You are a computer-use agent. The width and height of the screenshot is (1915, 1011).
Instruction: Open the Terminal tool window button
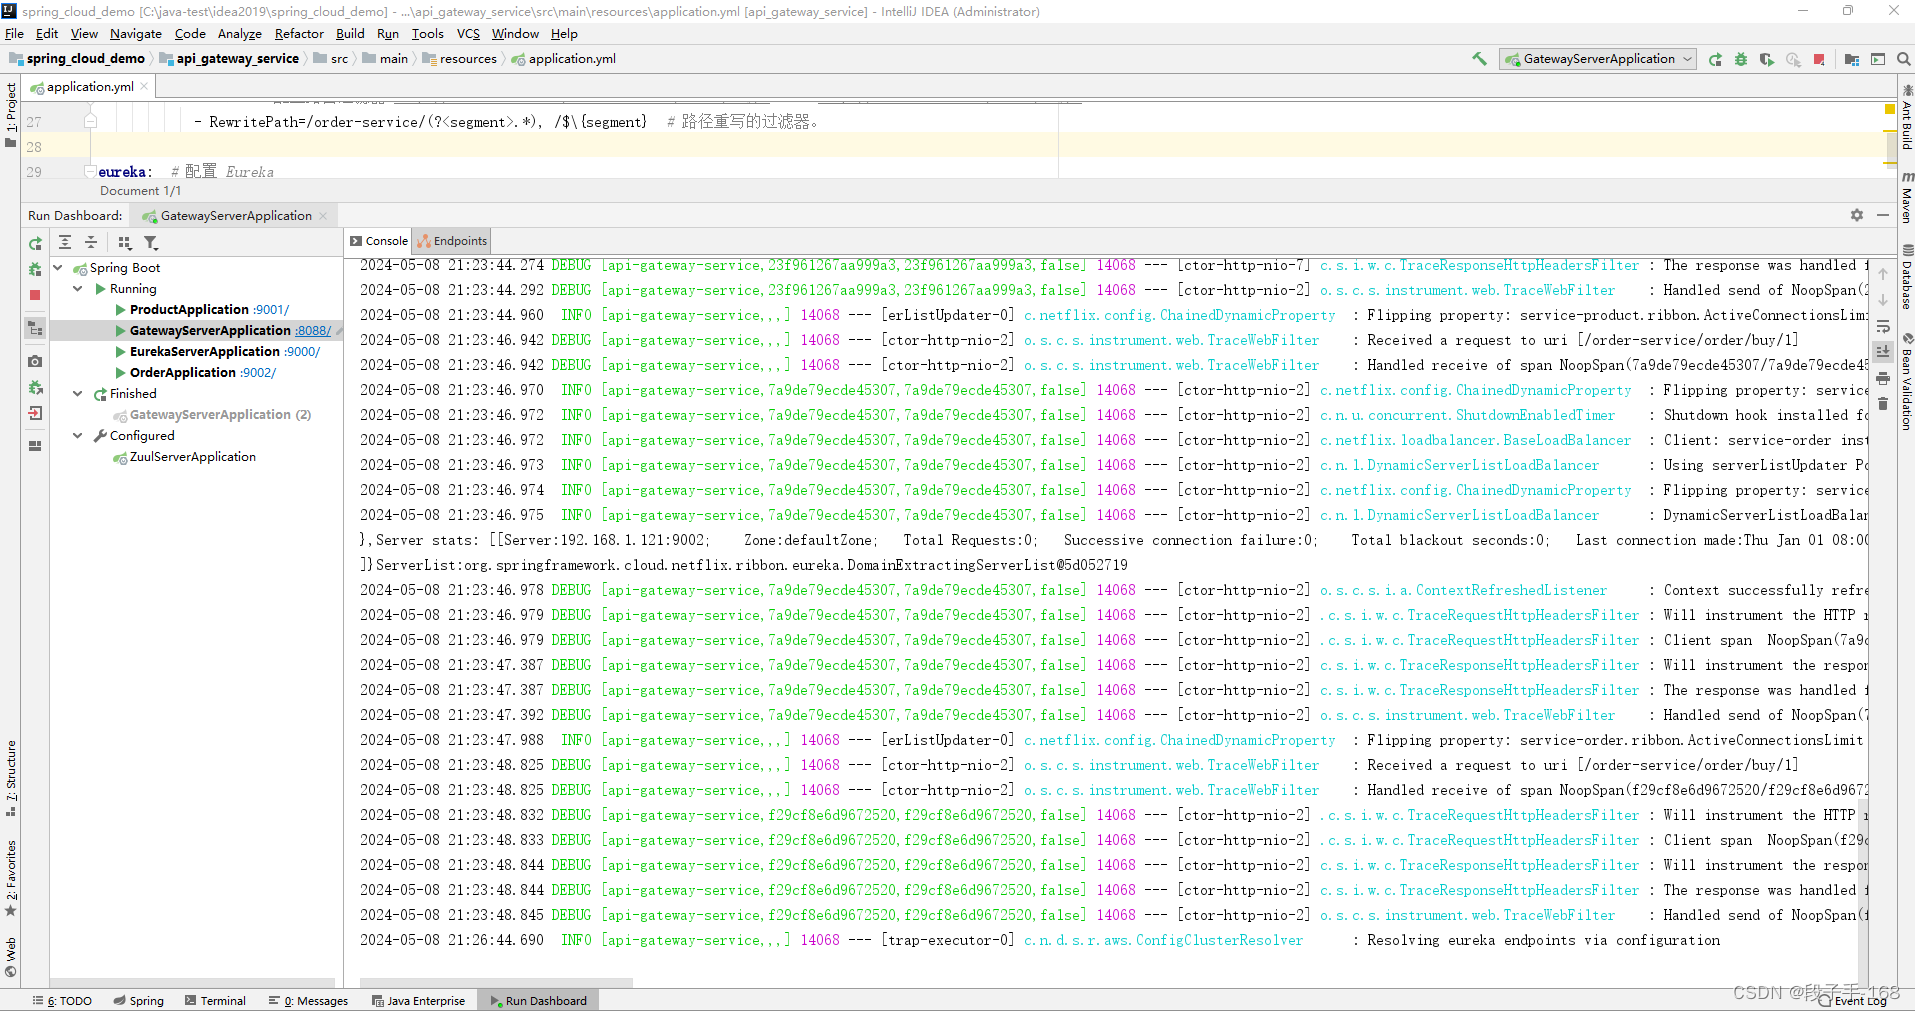click(x=215, y=1000)
